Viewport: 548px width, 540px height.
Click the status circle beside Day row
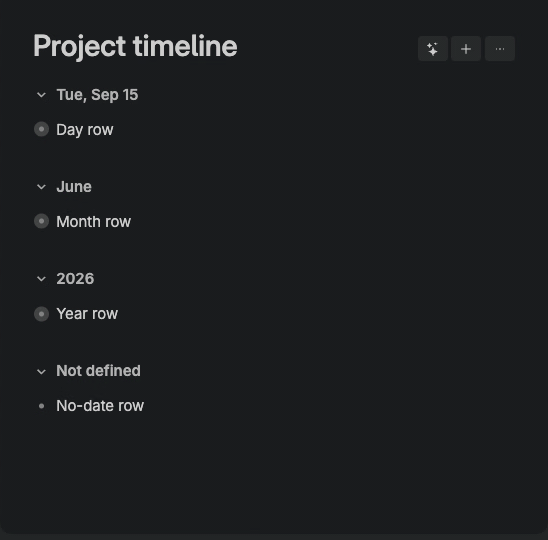(x=41, y=129)
